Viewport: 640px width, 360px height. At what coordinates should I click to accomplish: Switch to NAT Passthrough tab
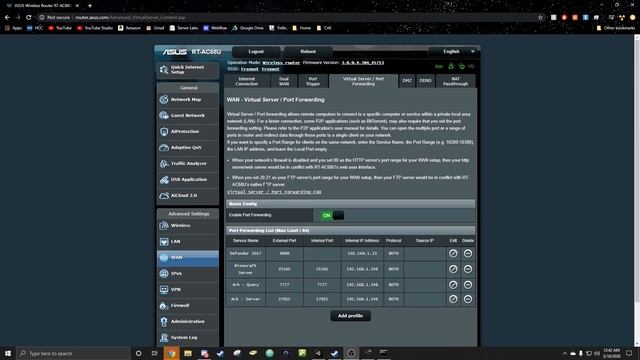[456, 81]
